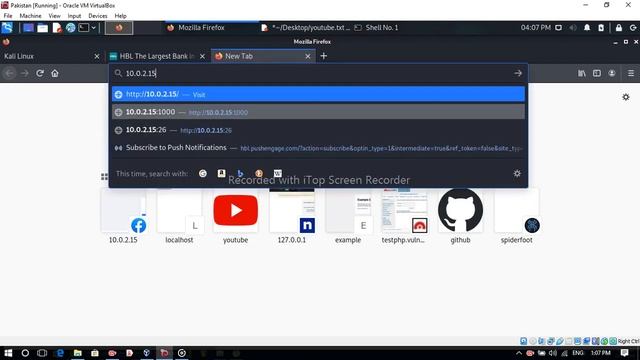The width and height of the screenshot is (640, 360).
Task: Close the Kali Linux tab
Action: click(97, 56)
